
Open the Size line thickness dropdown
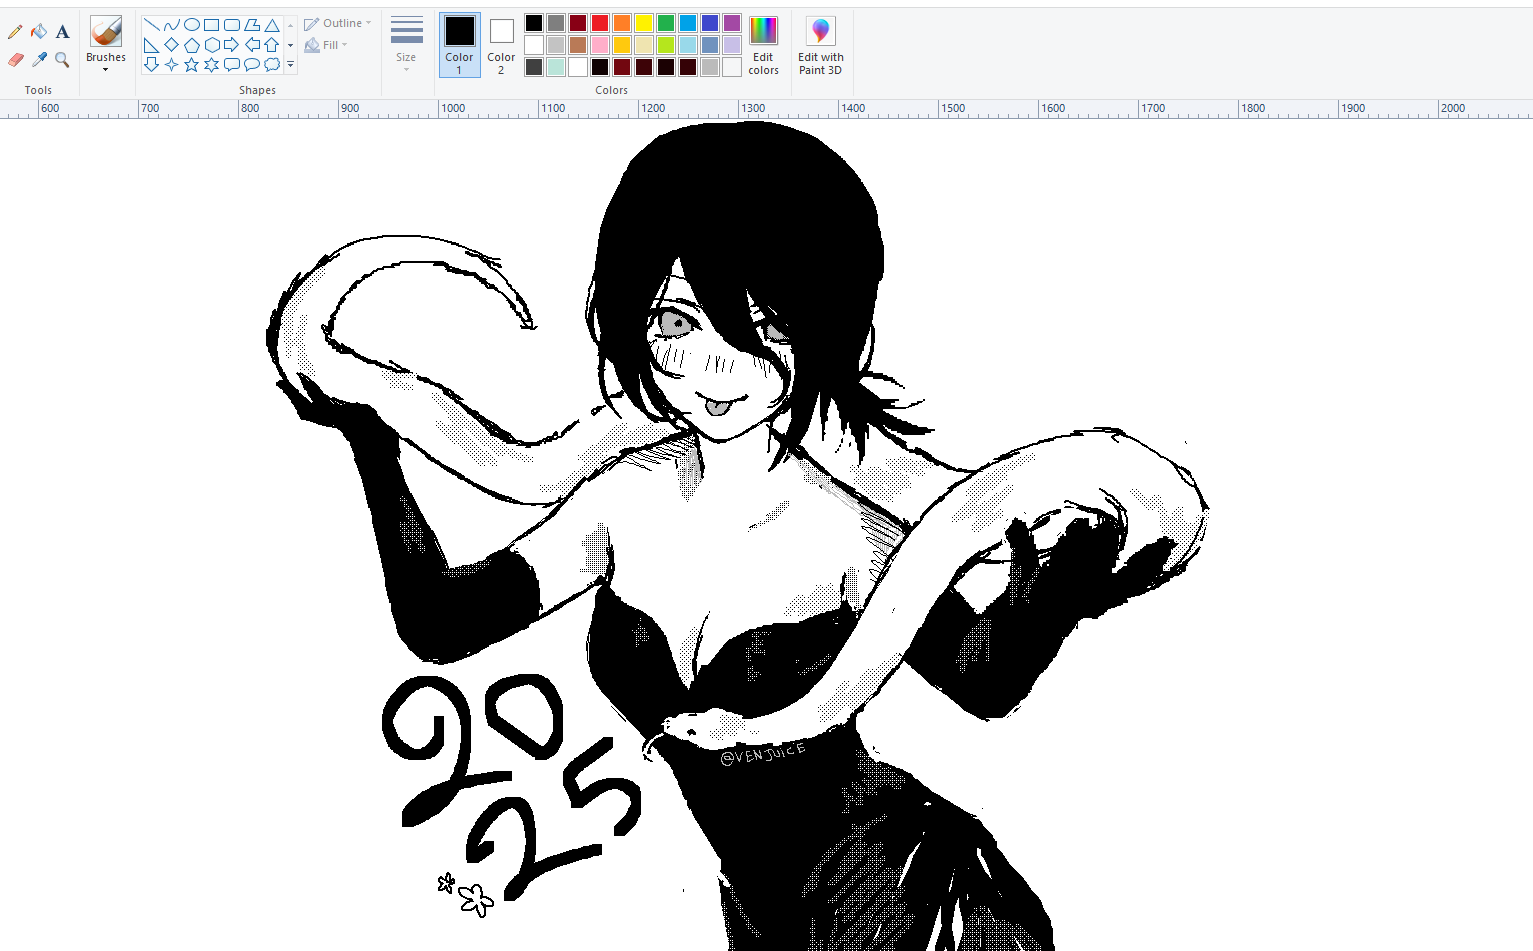point(406,43)
